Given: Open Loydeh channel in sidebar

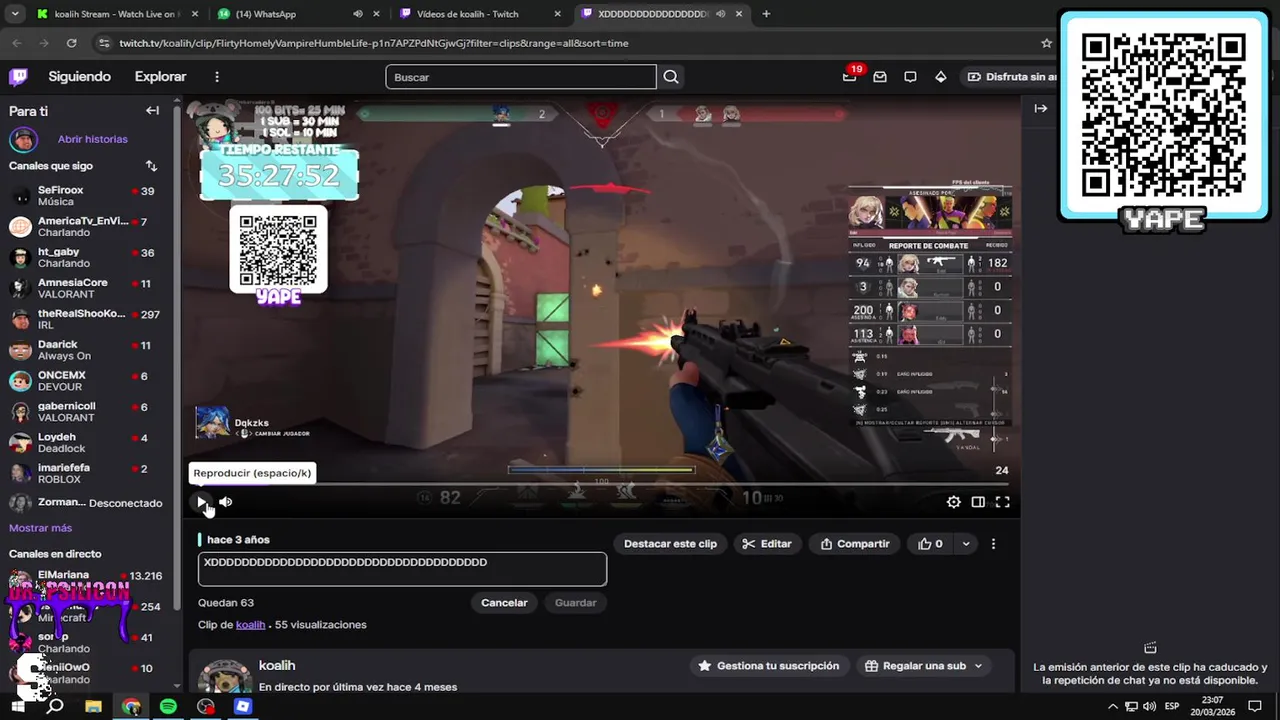Looking at the screenshot, I should tap(86, 444).
